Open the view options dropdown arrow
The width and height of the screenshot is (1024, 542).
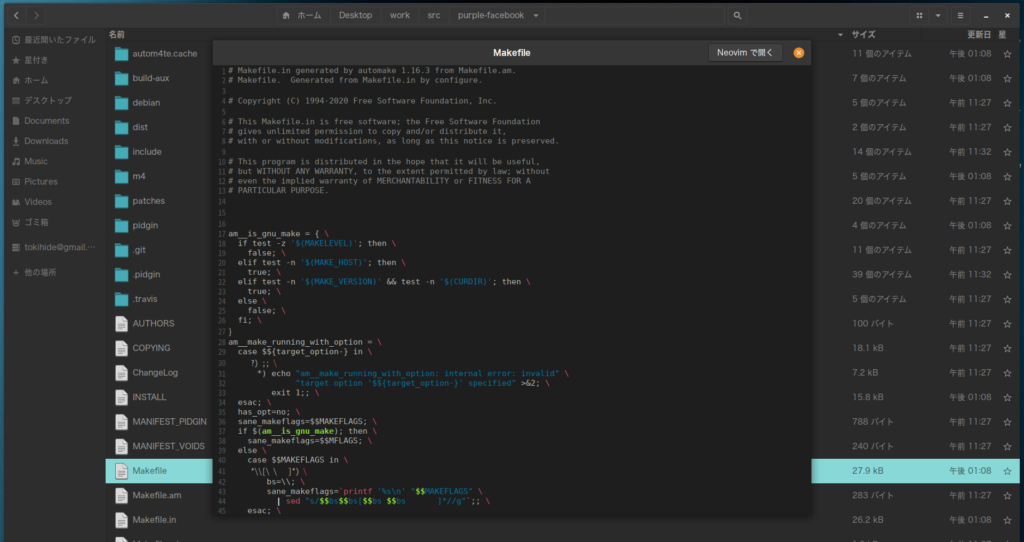(938, 15)
